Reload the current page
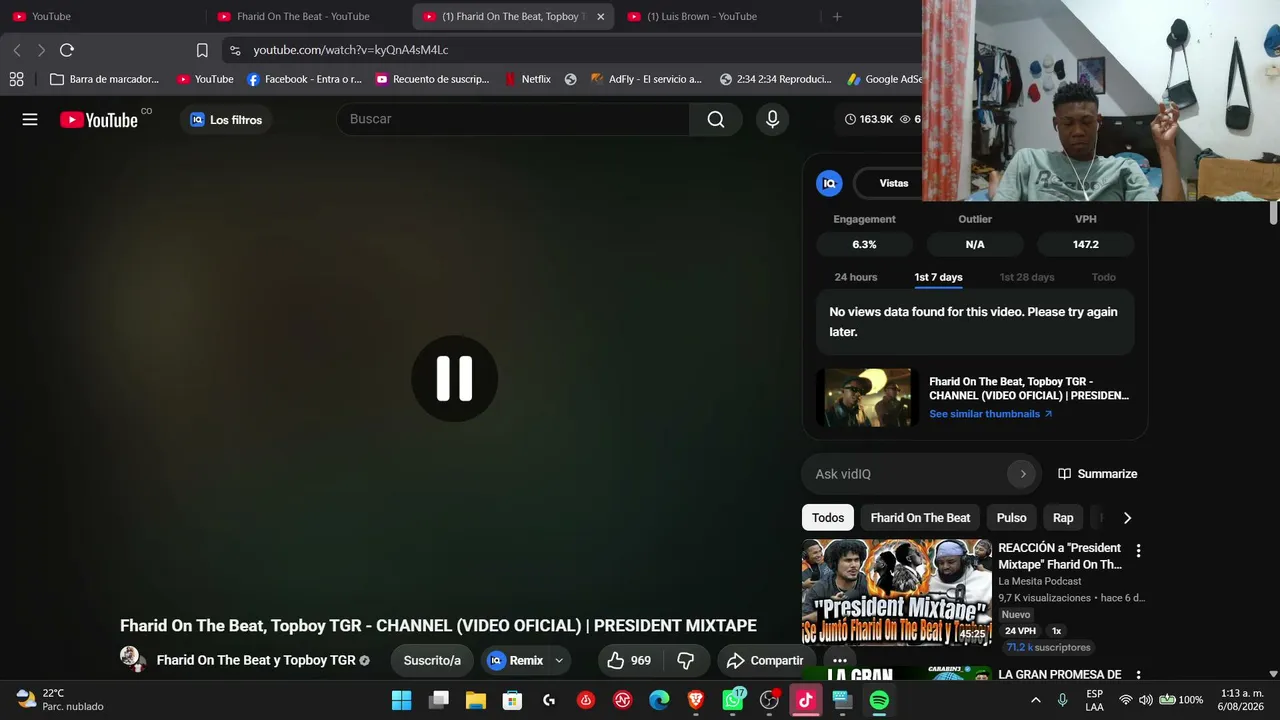This screenshot has height=720, width=1280. point(67,50)
